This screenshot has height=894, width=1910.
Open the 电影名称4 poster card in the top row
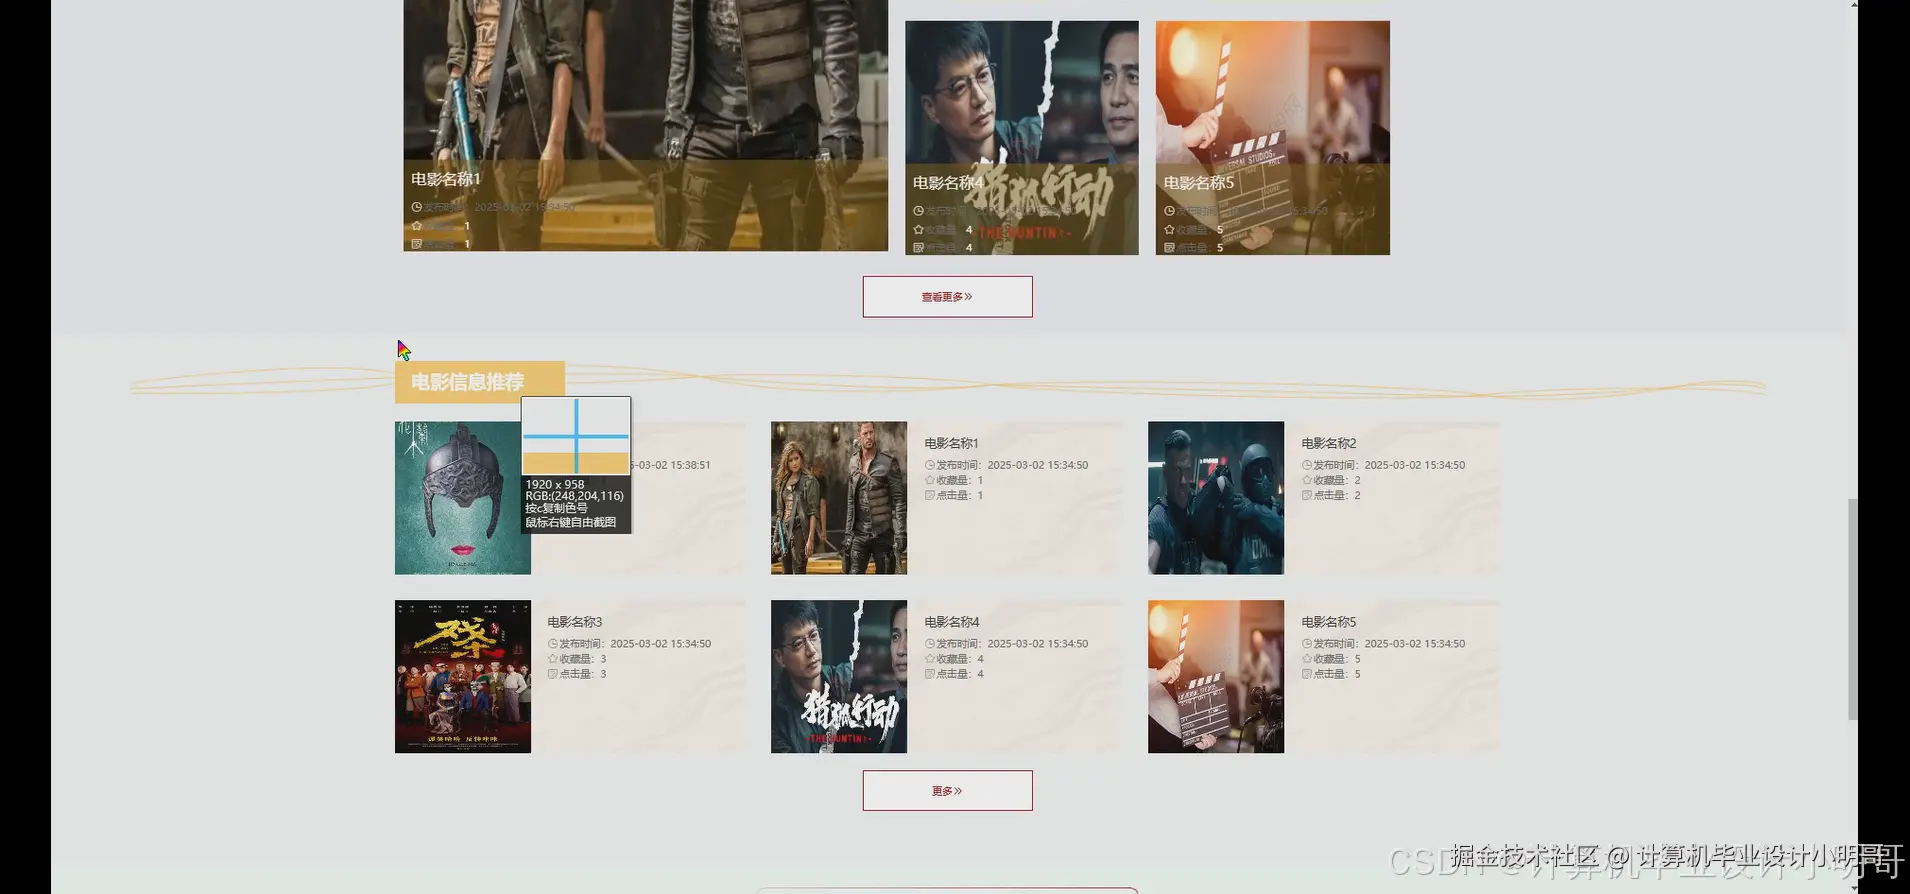1022,138
